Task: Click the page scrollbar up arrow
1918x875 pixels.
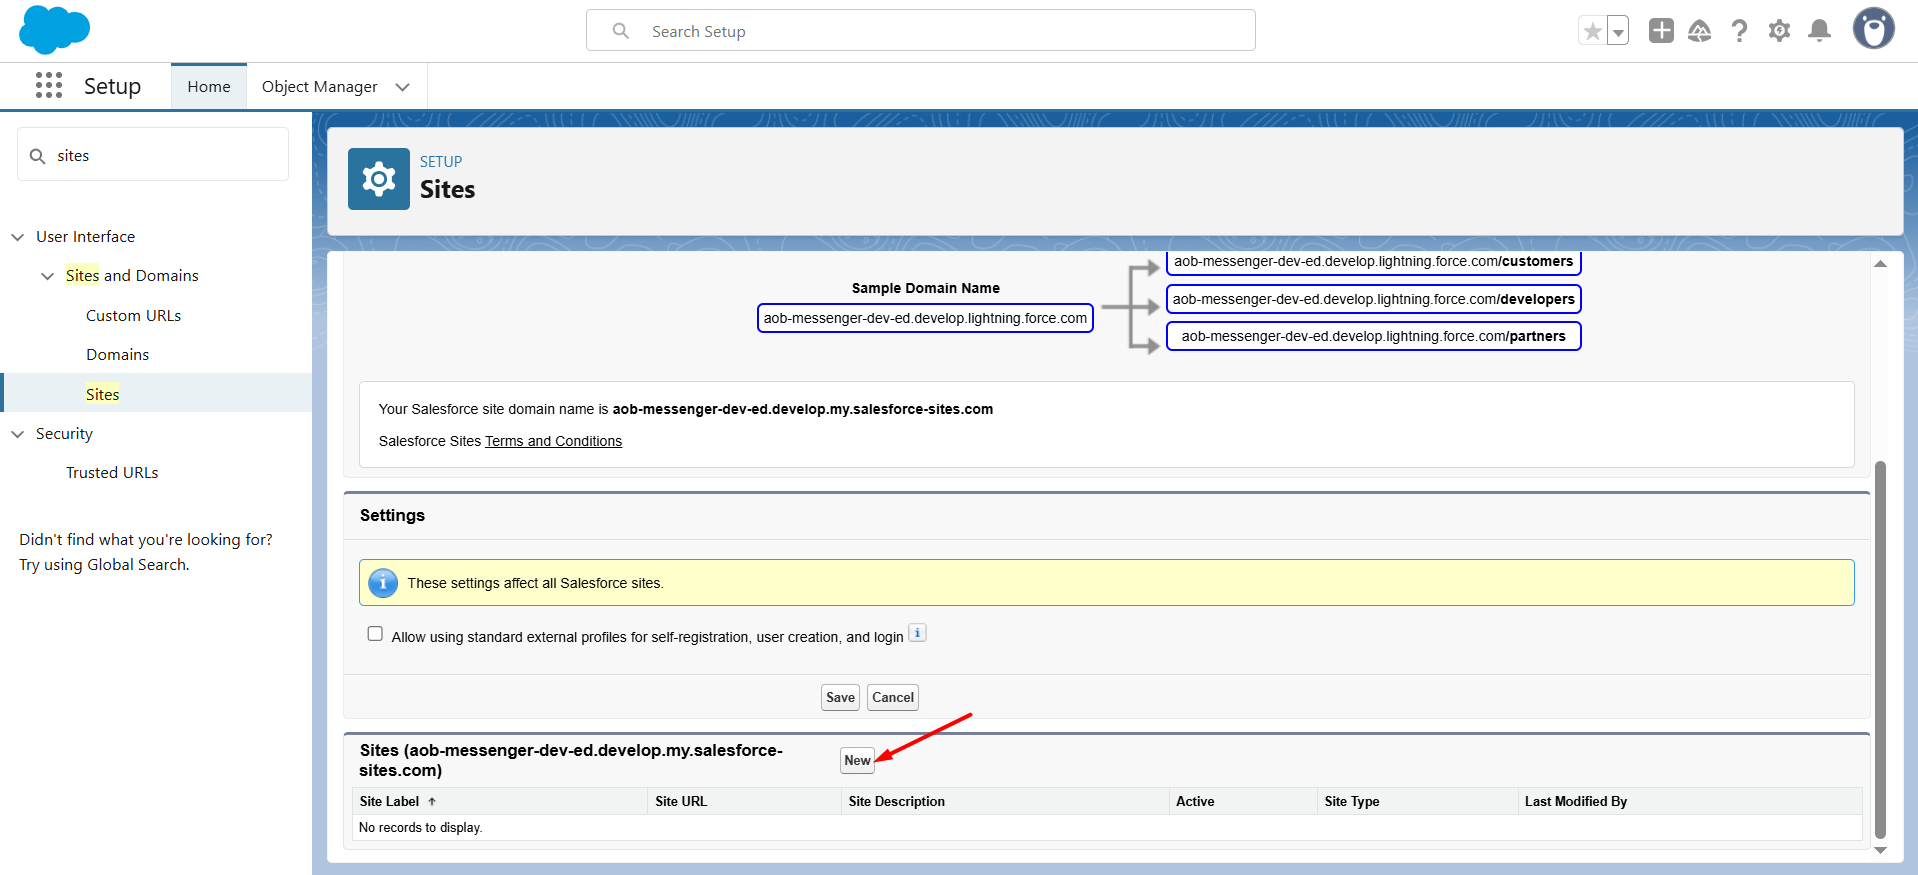Action: click(1880, 264)
